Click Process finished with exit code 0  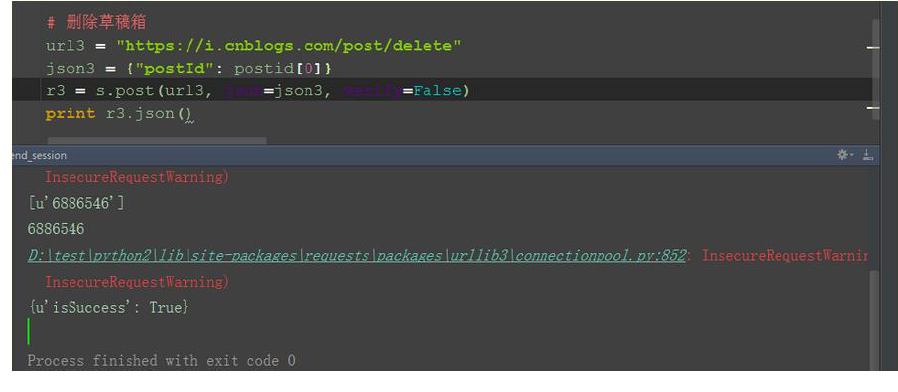(x=162, y=361)
